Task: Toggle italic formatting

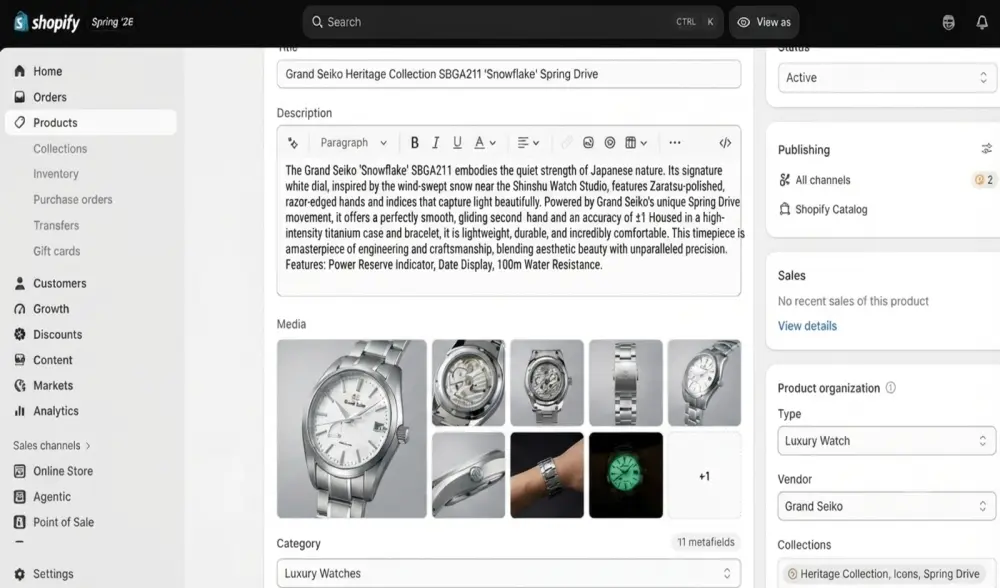Action: [x=436, y=143]
